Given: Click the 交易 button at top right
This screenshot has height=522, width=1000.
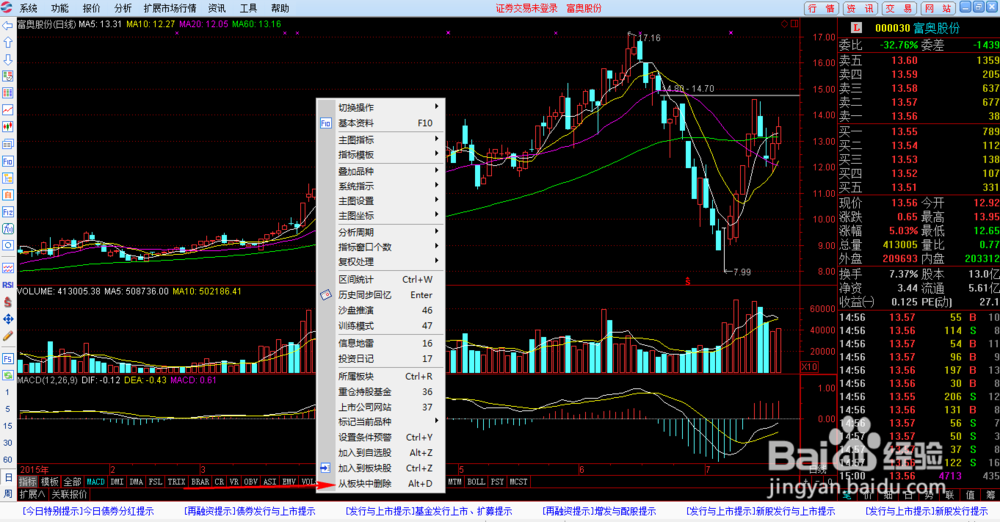Looking at the screenshot, I should (x=899, y=8).
